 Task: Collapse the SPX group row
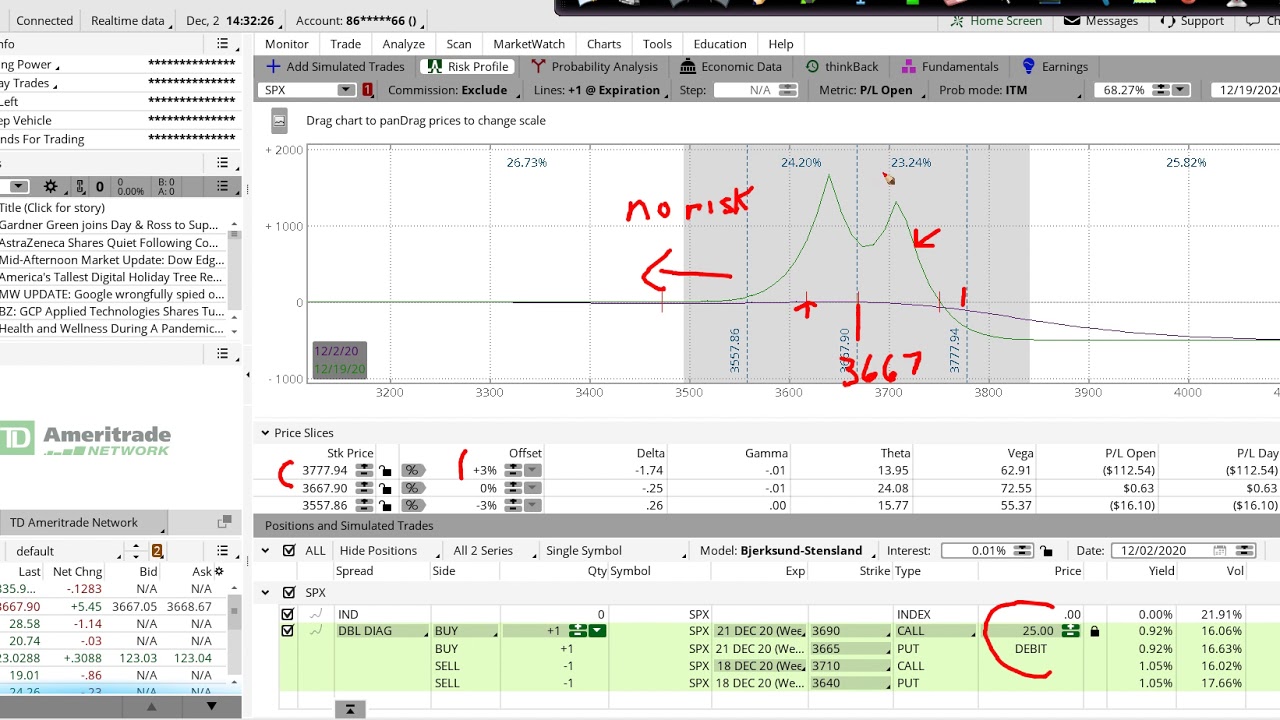pyautogui.click(x=265, y=593)
